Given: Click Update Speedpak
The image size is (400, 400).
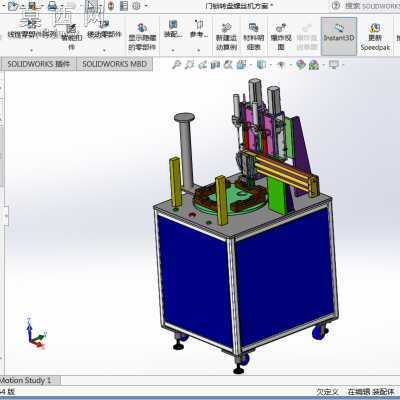Looking at the screenshot, I should 375,37.
